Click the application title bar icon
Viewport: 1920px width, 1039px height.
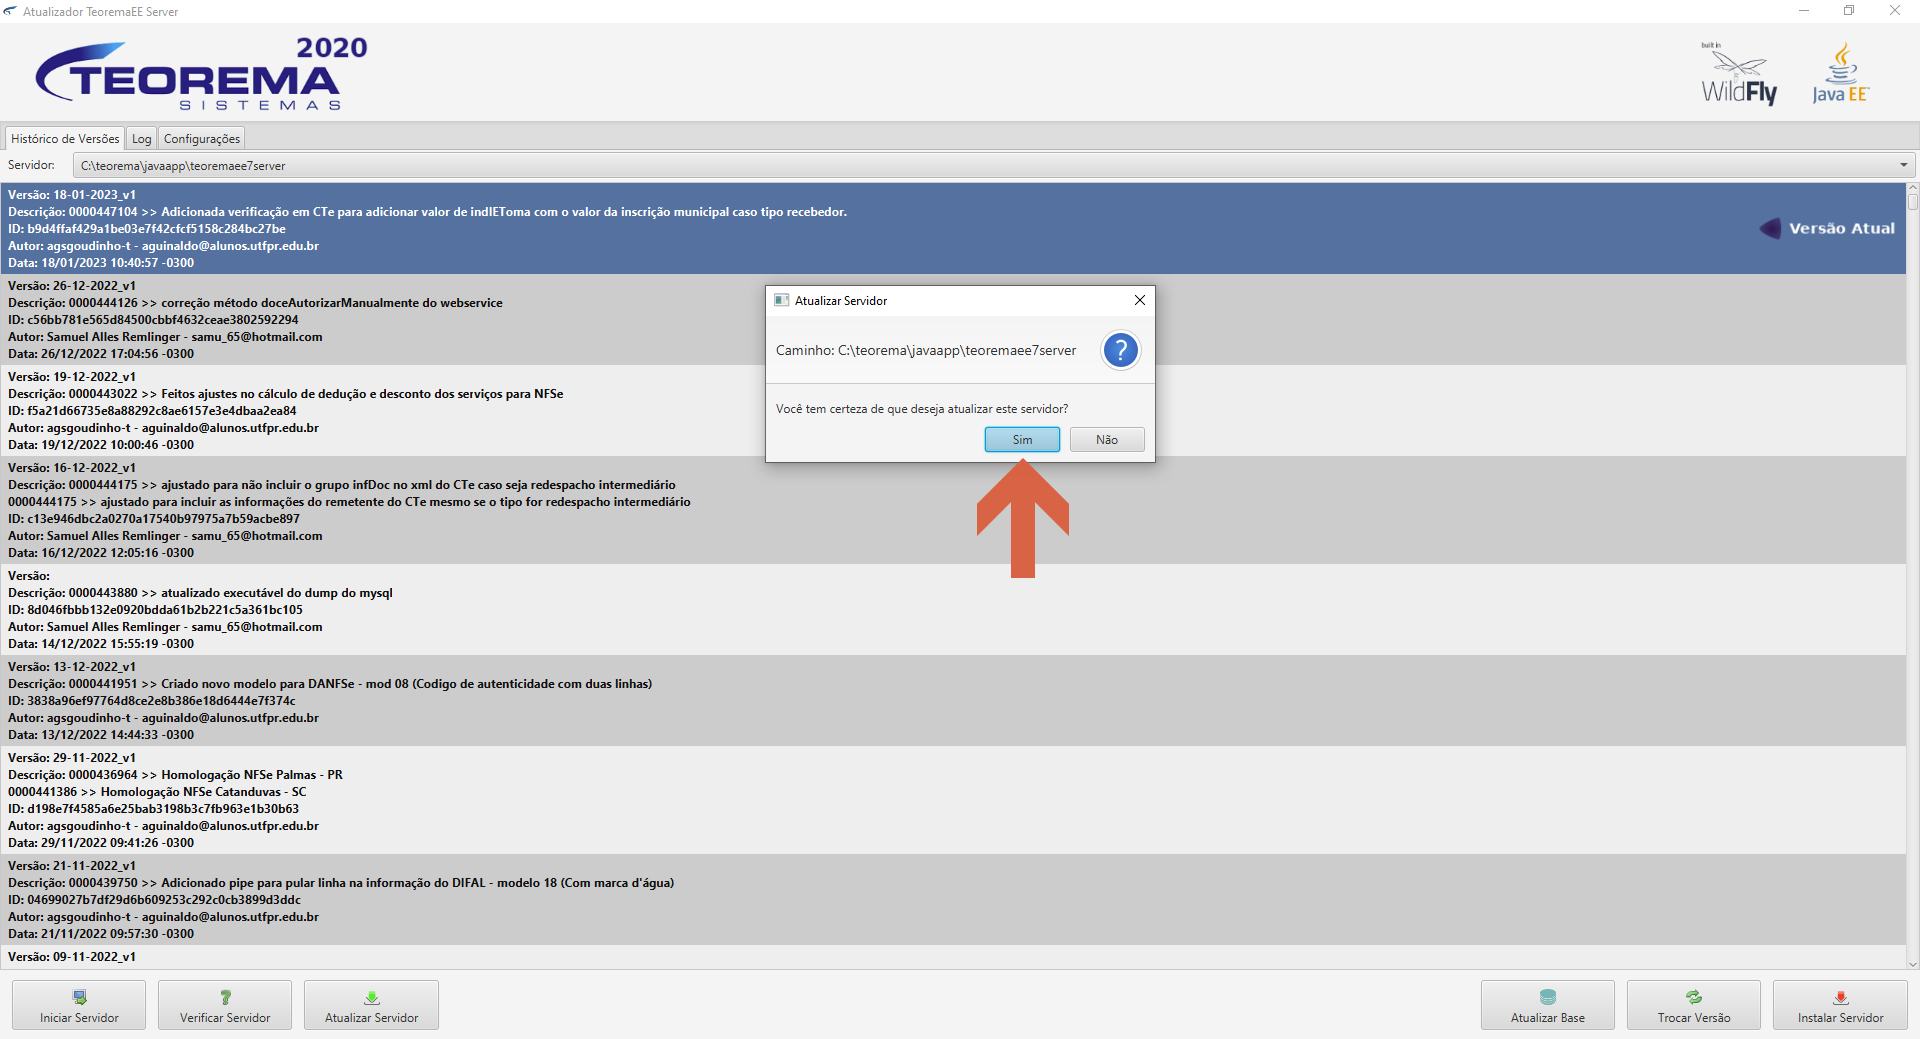point(10,11)
